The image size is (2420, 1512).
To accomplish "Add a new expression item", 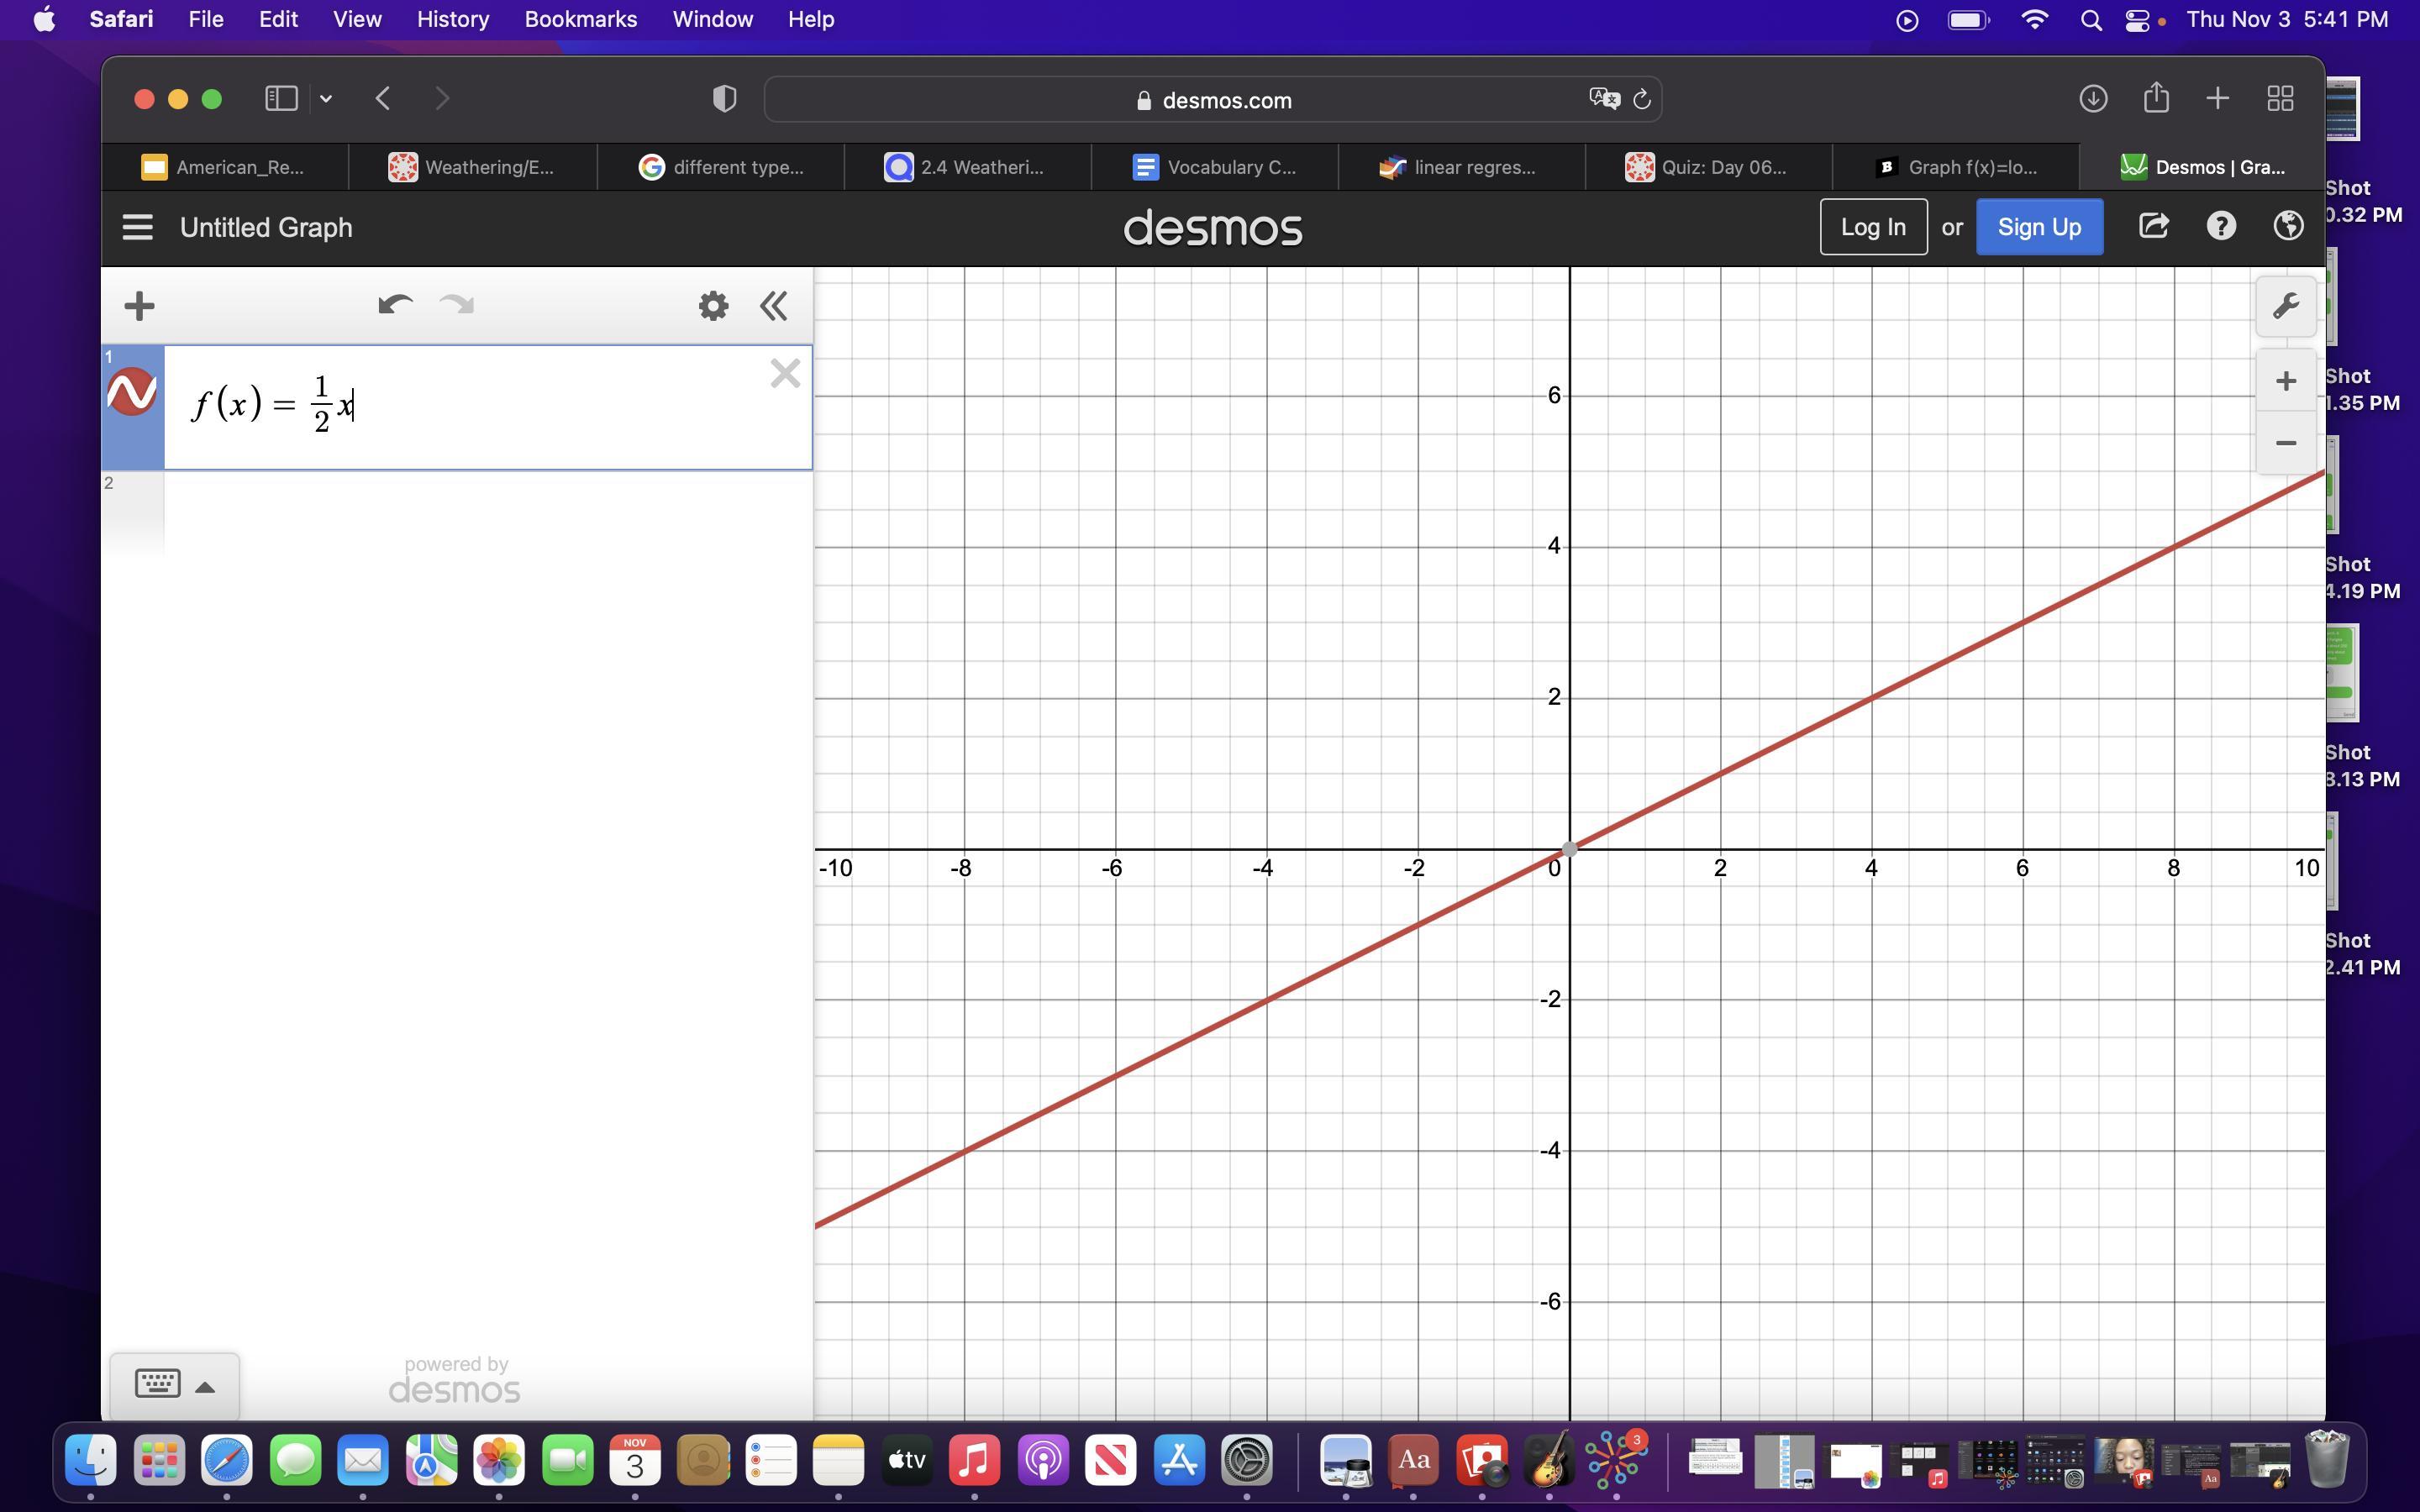I will coord(140,306).
